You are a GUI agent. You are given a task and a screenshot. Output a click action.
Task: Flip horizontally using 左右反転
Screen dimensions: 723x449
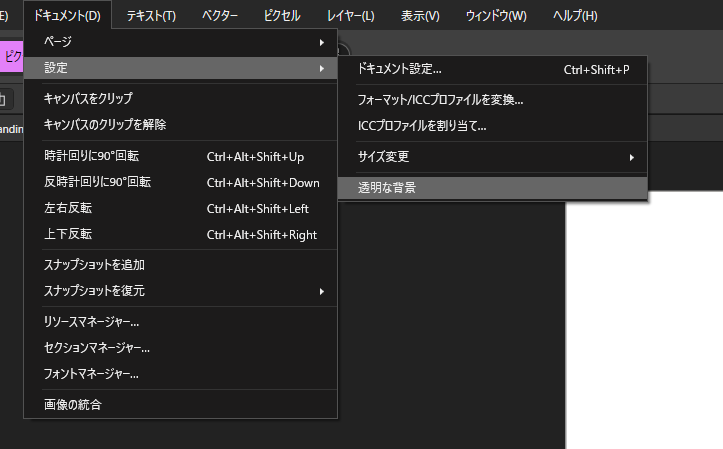click(x=68, y=208)
